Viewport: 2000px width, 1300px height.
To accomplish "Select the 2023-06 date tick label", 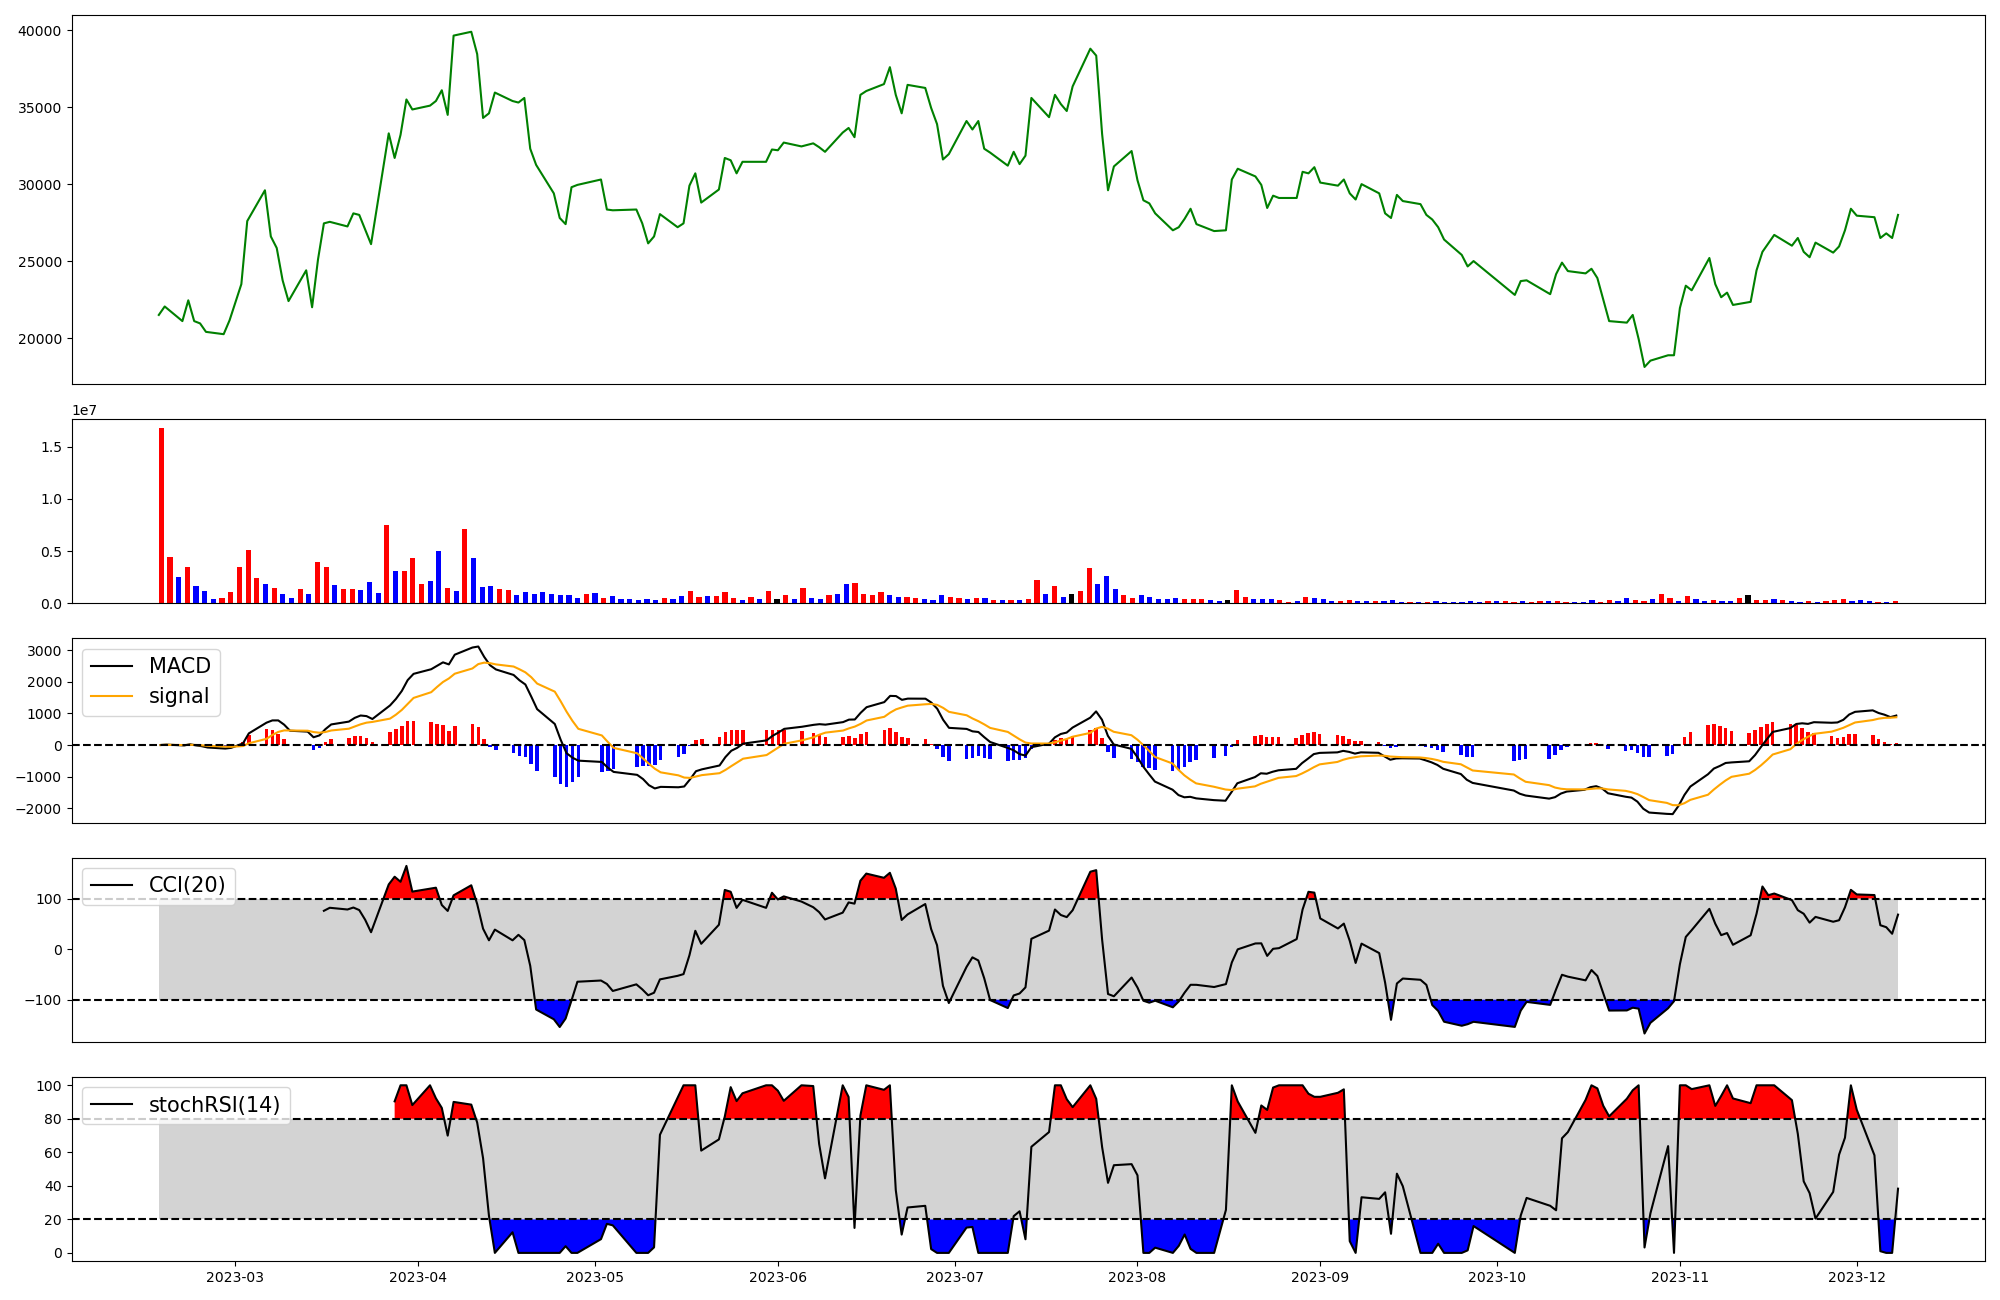I will 778,1277.
